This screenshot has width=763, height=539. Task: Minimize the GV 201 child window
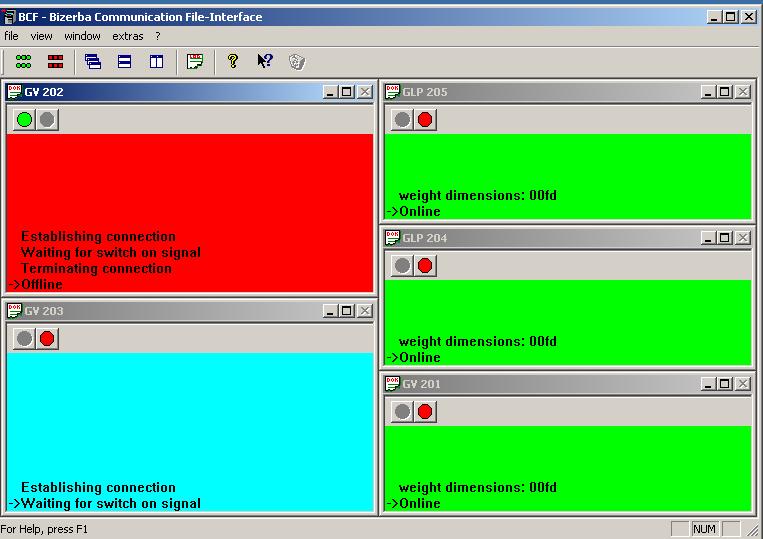pos(708,383)
